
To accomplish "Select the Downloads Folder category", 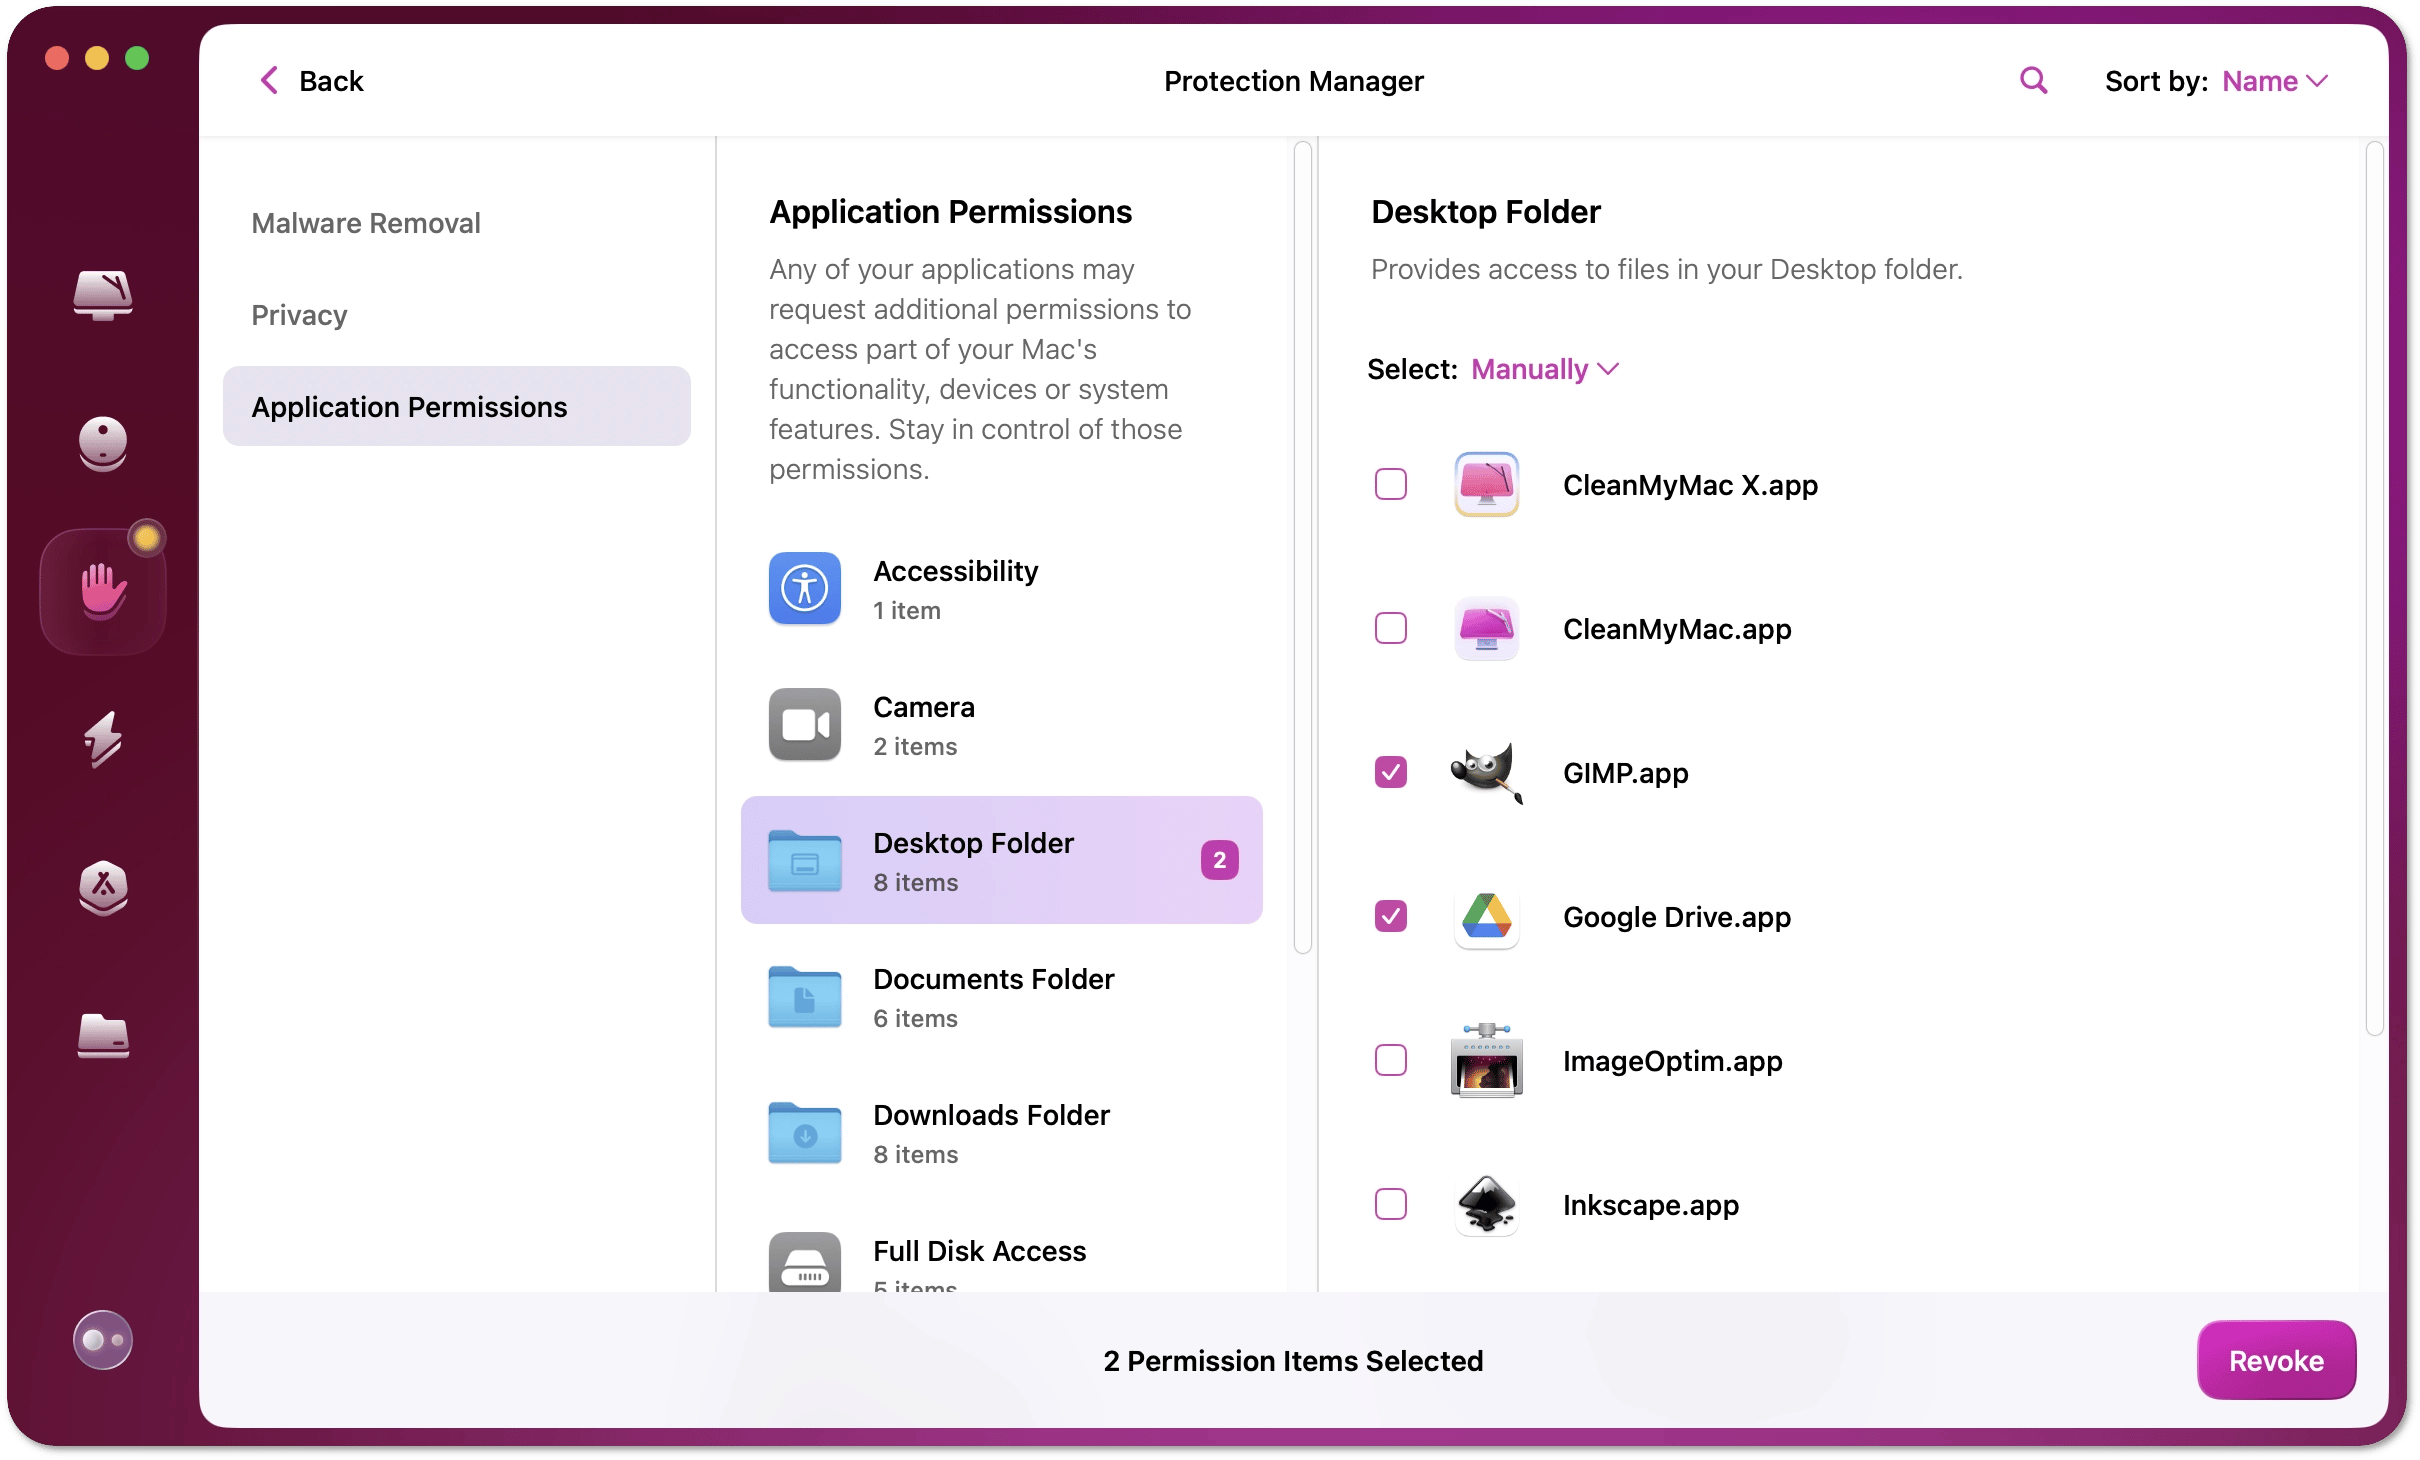I will 1002,1133.
